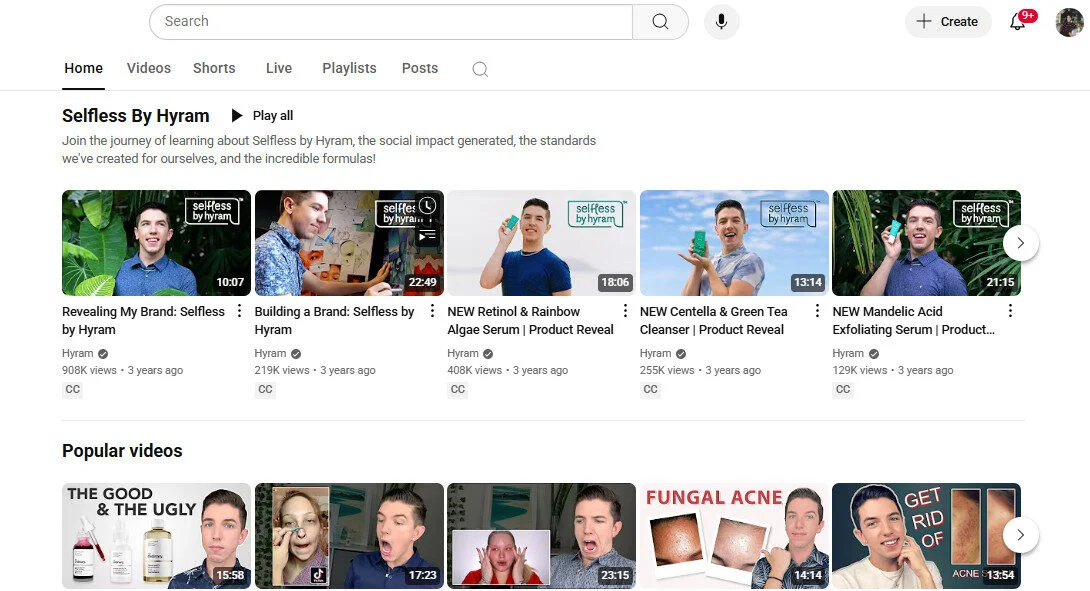Viewport: 1090px width, 591px height.
Task: Search within channel magnifier icon
Action: (480, 69)
